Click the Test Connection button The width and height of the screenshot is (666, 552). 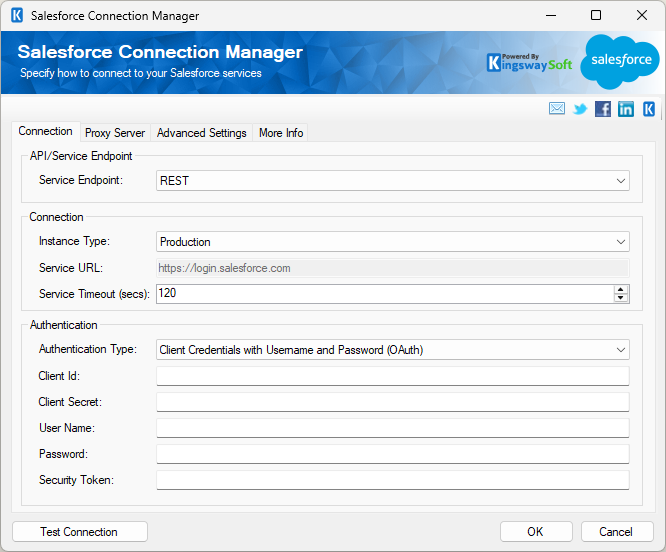80,532
